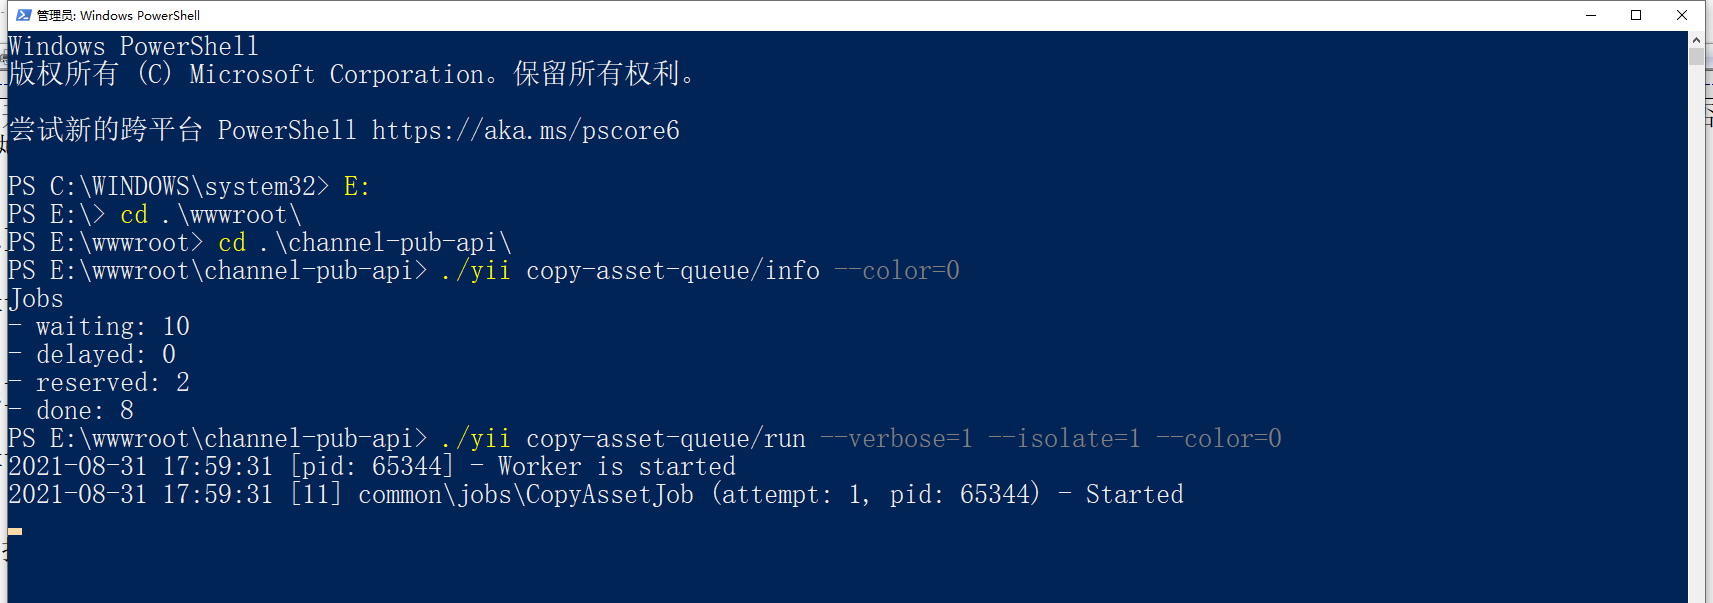Click the scrollbar up arrow
This screenshot has width=1713, height=603.
pyautogui.click(x=1696, y=40)
